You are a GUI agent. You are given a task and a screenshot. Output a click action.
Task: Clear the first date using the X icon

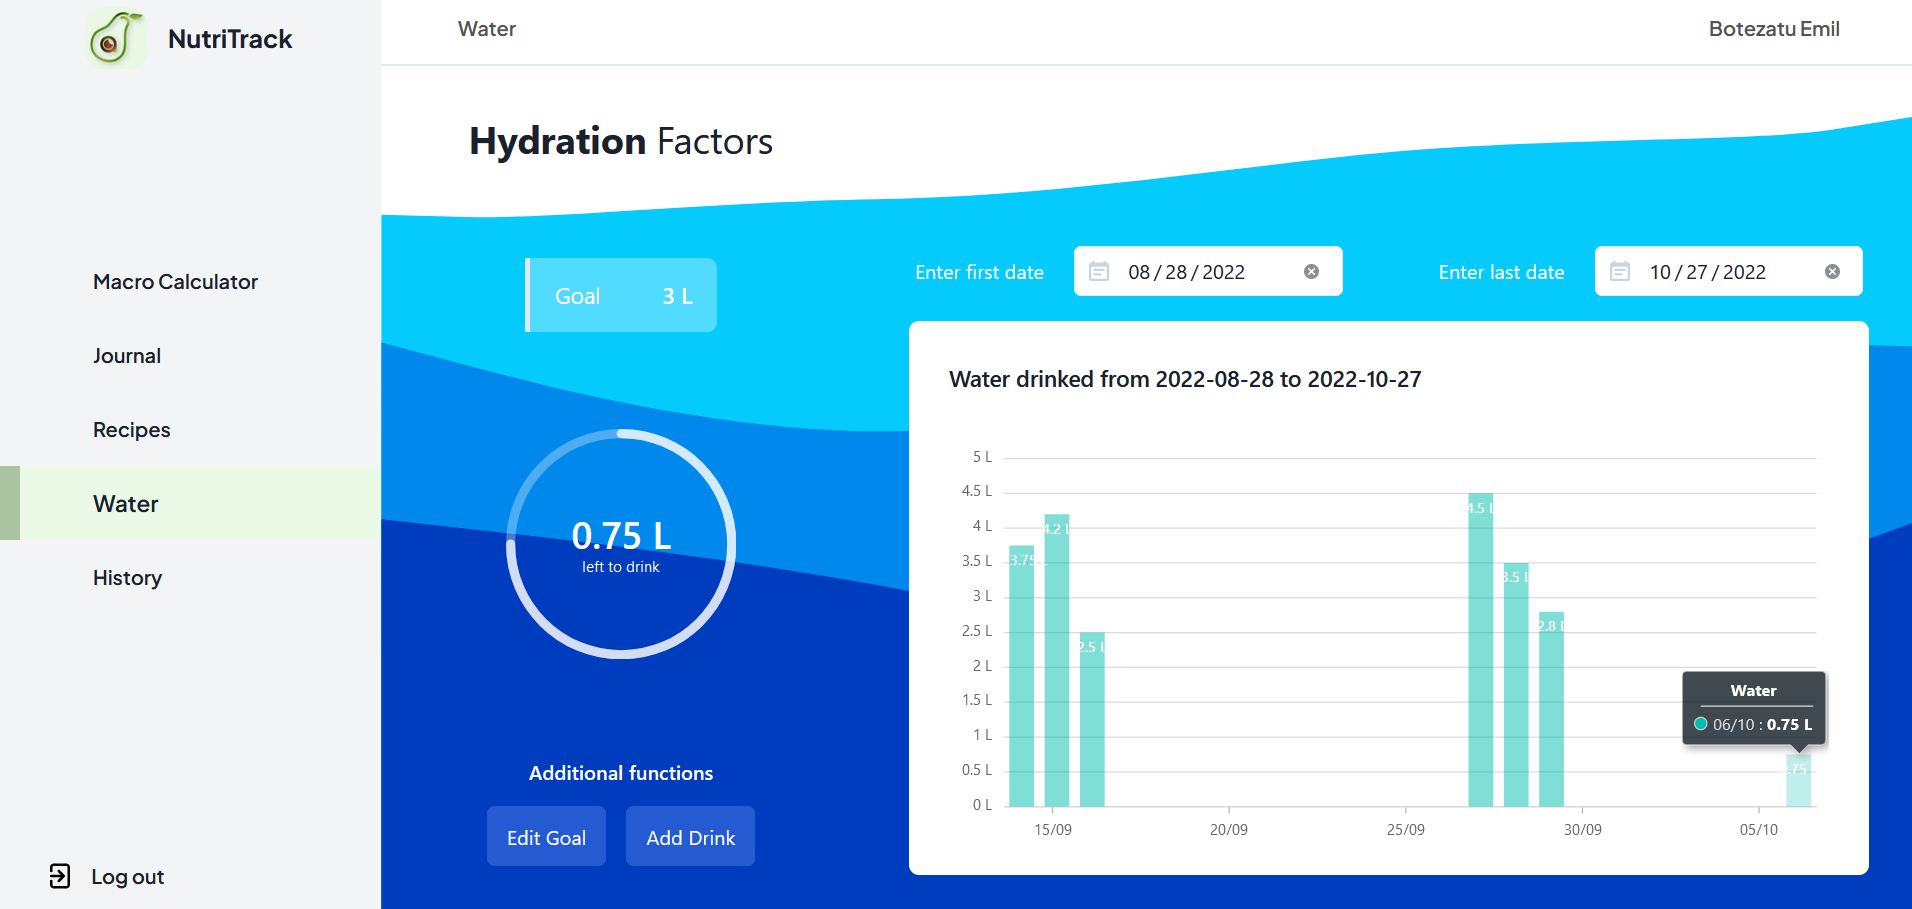coord(1312,271)
